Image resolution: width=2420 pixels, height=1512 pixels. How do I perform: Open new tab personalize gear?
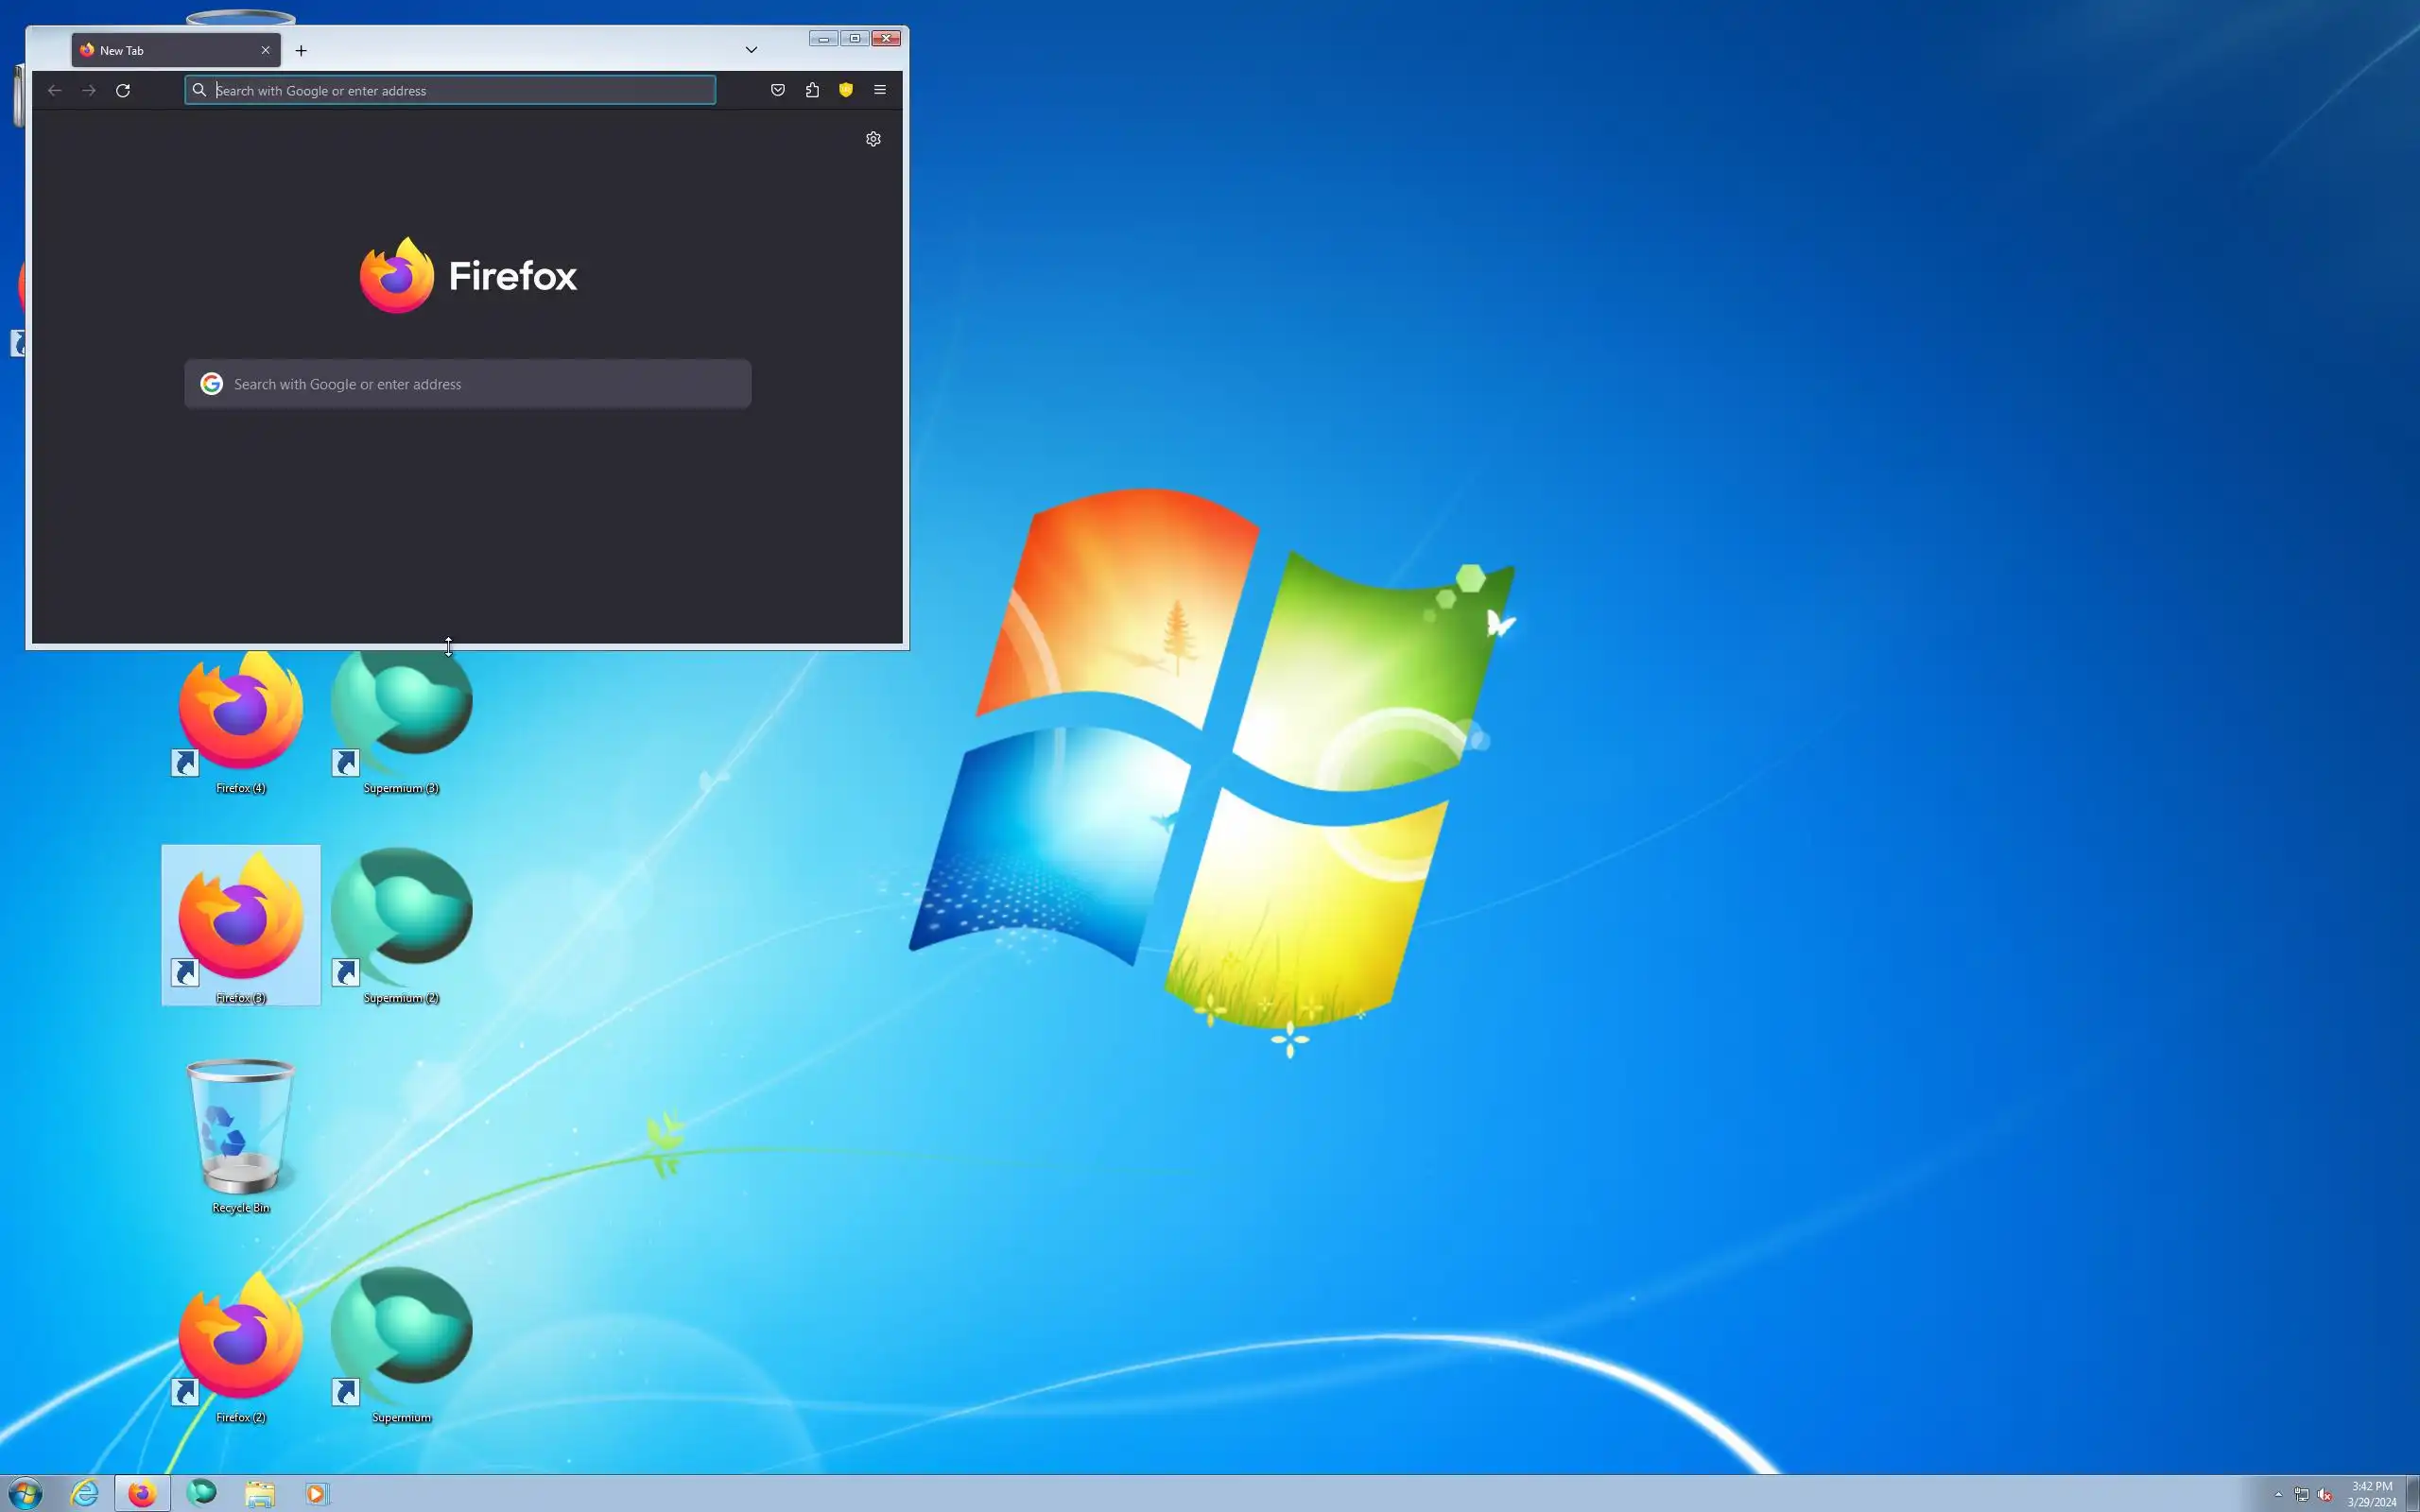tap(873, 139)
